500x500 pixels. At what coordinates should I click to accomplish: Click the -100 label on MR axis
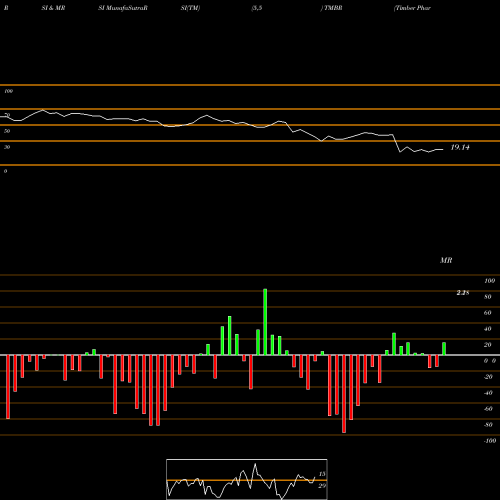tap(490, 441)
